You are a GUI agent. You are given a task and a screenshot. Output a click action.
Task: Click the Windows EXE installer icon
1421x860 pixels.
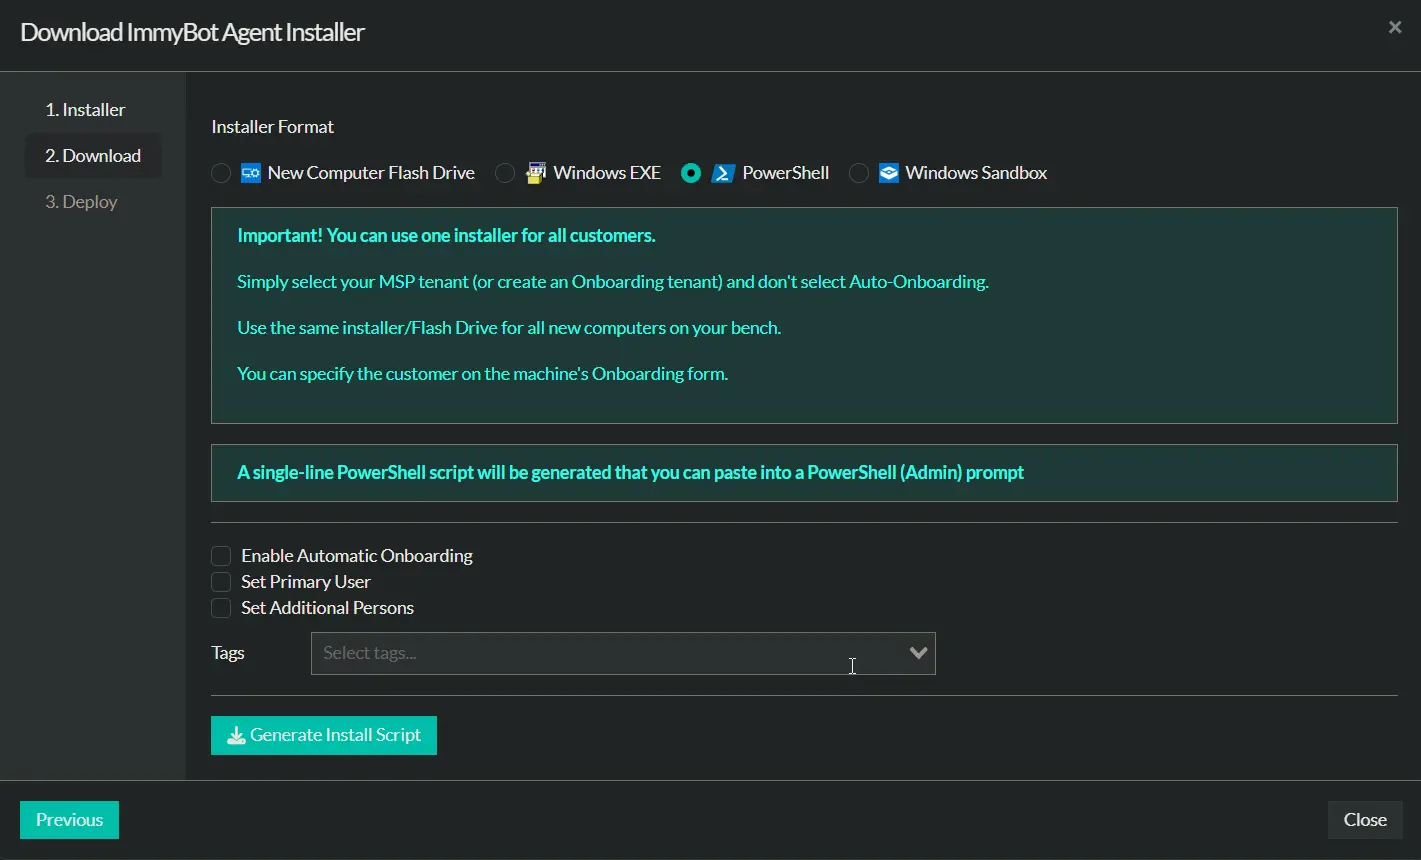[x=536, y=173]
